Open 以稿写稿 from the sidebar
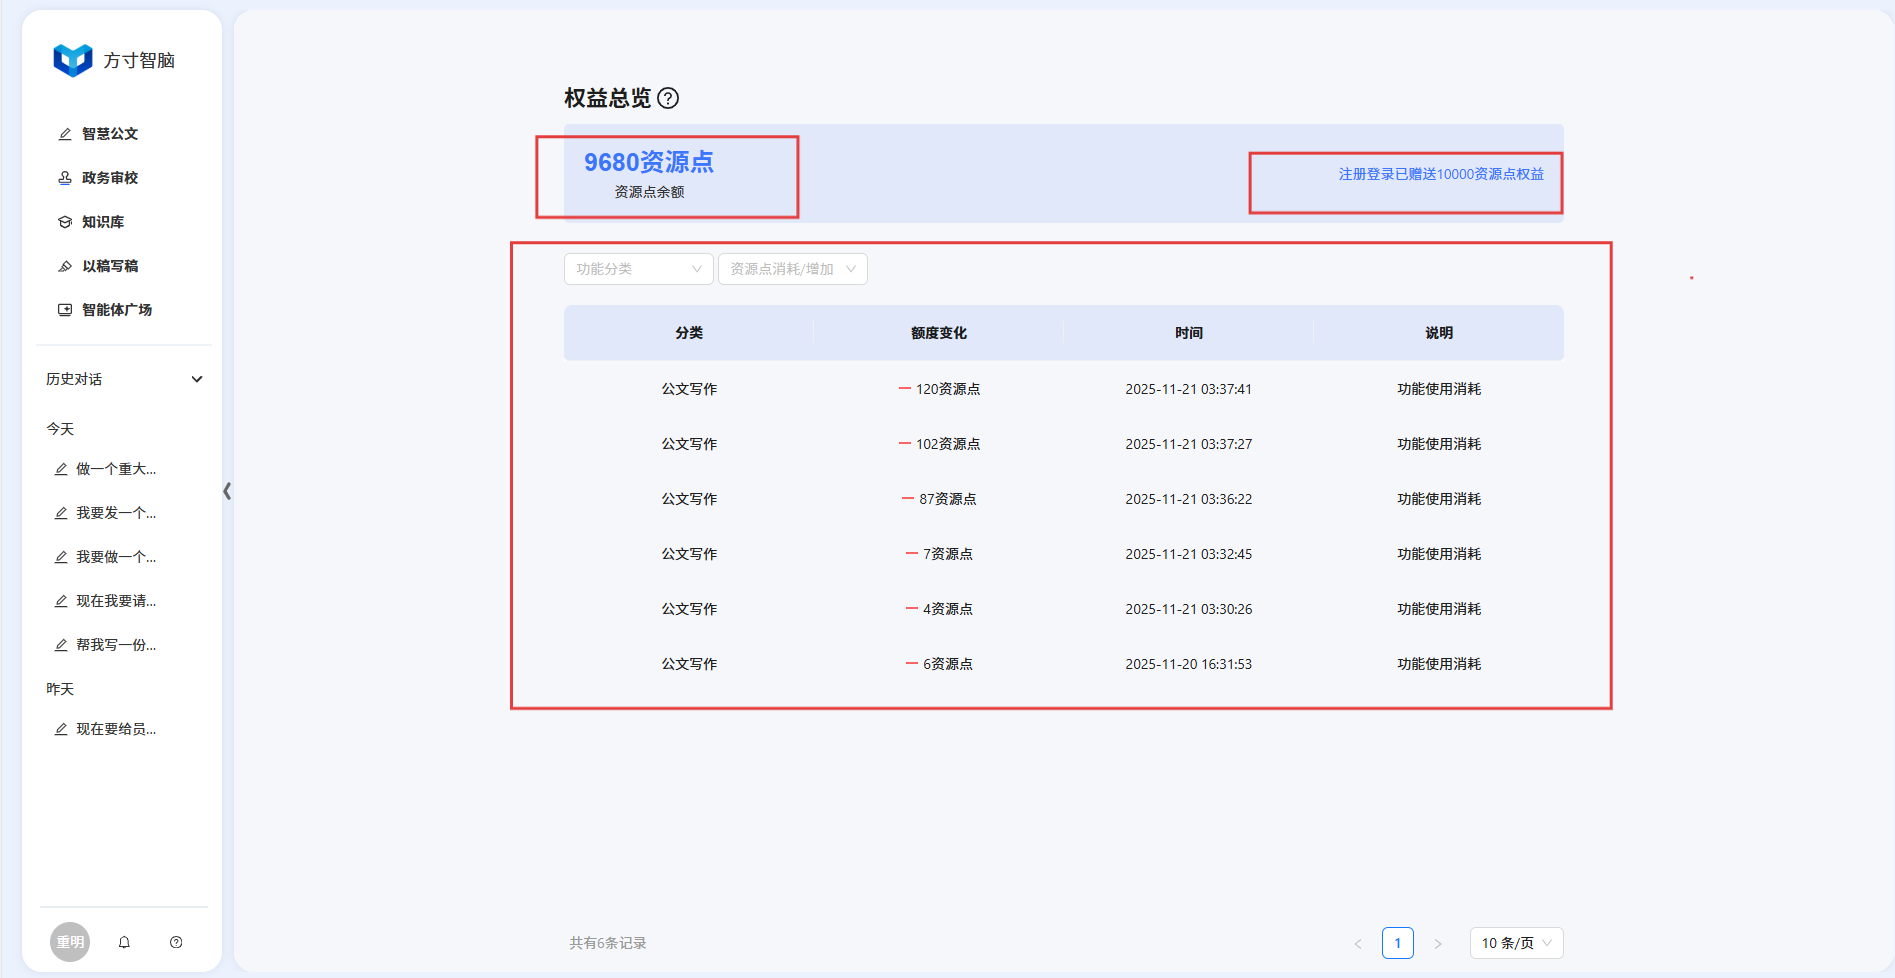 (x=109, y=266)
